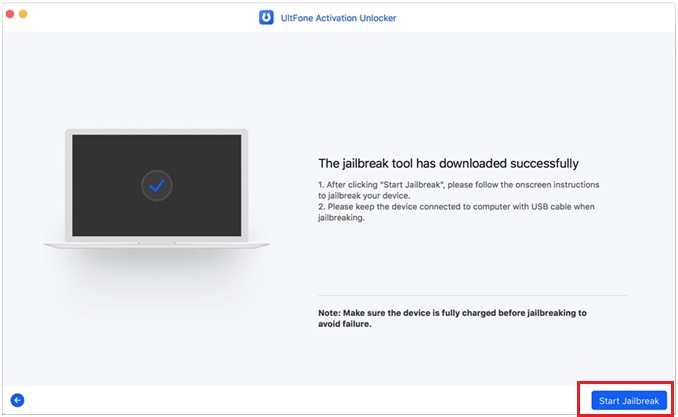Click the Start Jailbreak button
The width and height of the screenshot is (678, 417).
[x=629, y=401]
